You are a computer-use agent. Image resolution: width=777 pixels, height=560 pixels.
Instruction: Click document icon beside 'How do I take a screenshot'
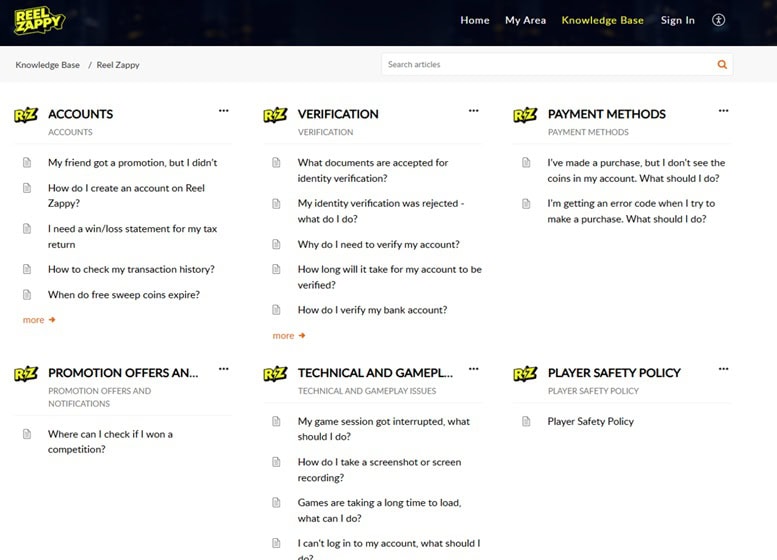[x=276, y=462]
